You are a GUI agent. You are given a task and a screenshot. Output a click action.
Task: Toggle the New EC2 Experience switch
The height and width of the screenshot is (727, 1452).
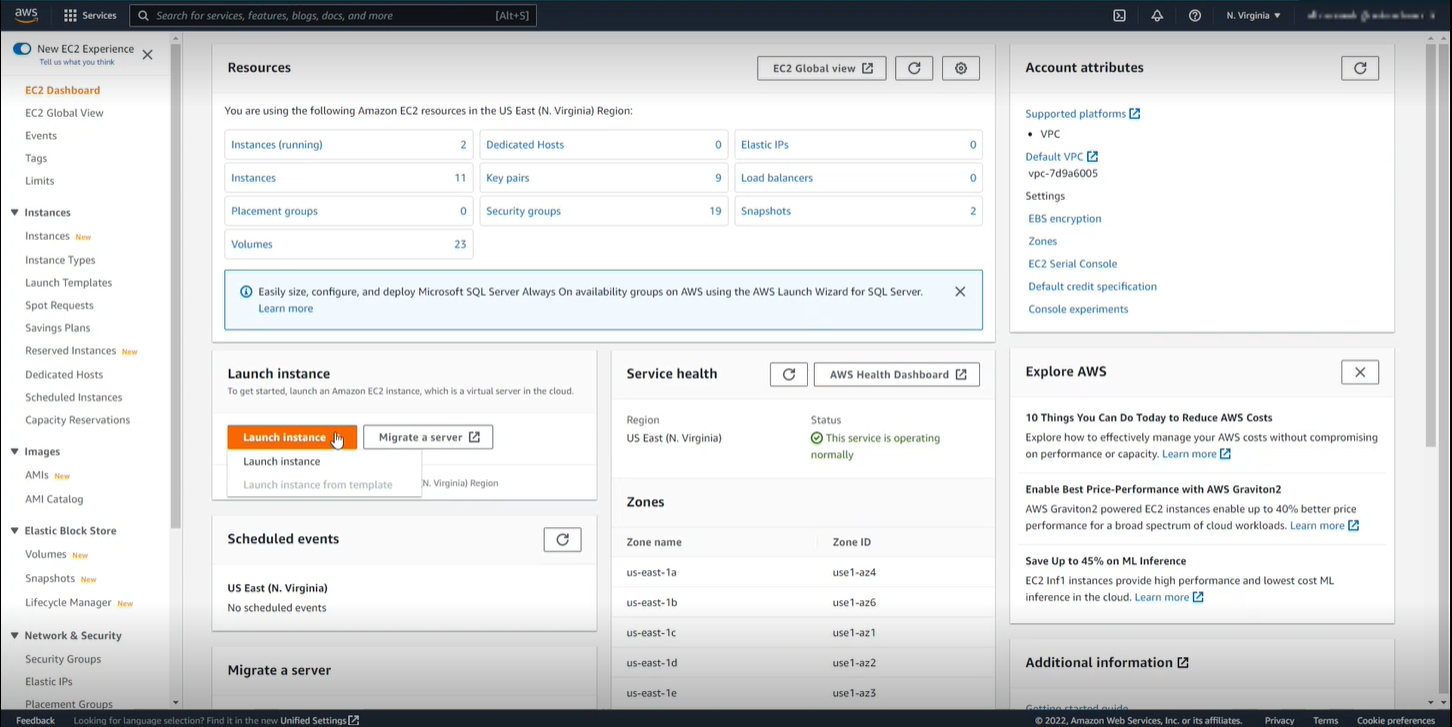22,49
